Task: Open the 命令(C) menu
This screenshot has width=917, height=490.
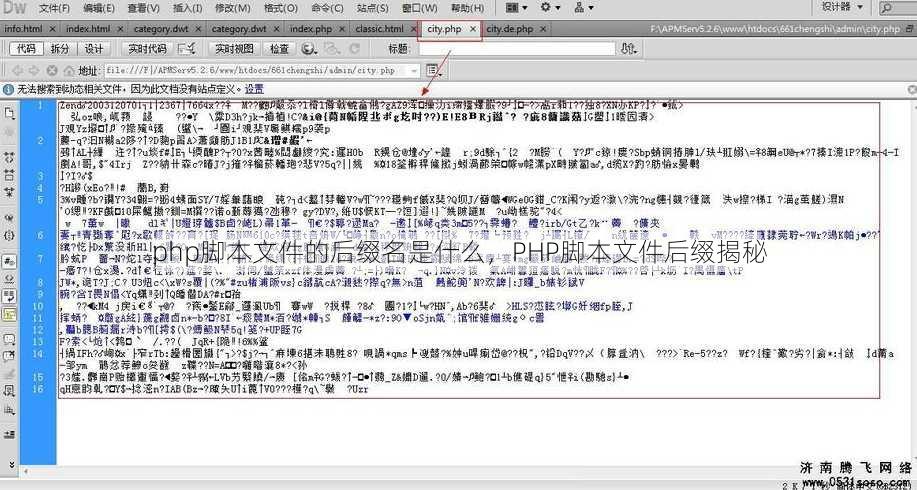Action: click(x=327, y=8)
